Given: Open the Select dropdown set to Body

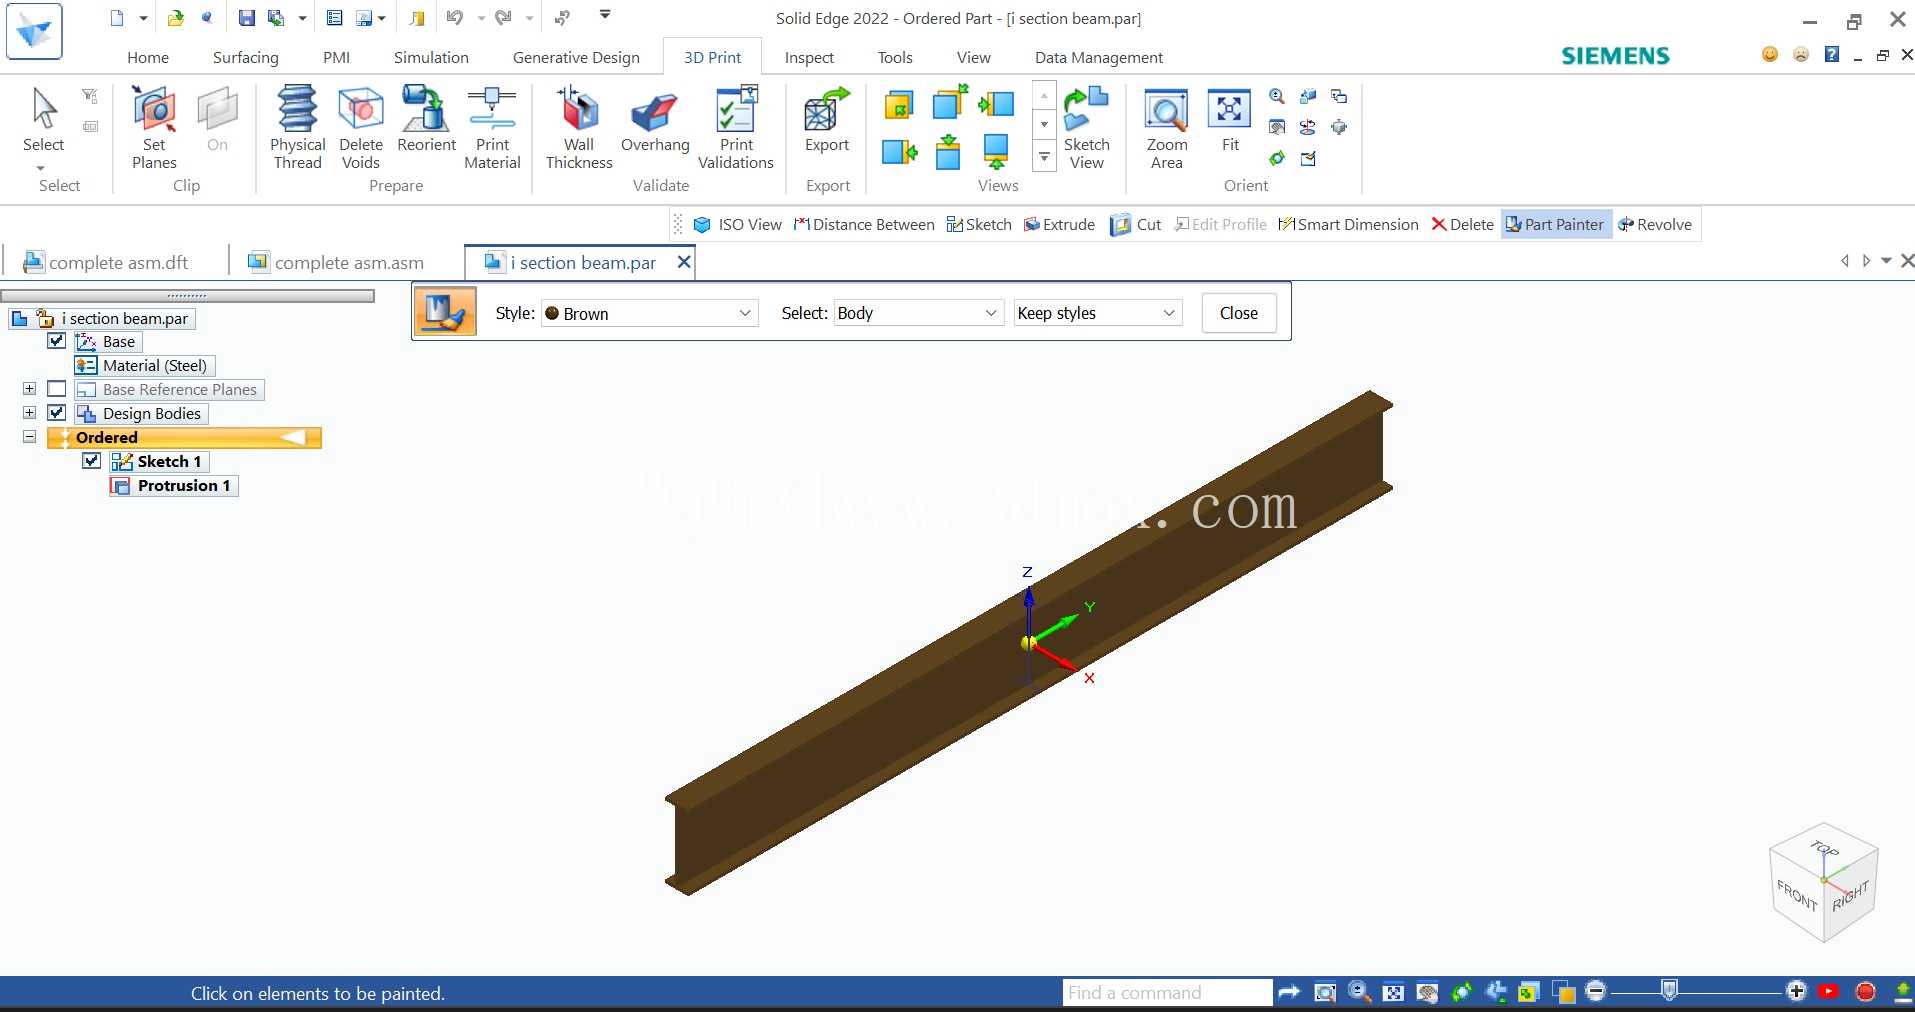Looking at the screenshot, I should click(918, 313).
